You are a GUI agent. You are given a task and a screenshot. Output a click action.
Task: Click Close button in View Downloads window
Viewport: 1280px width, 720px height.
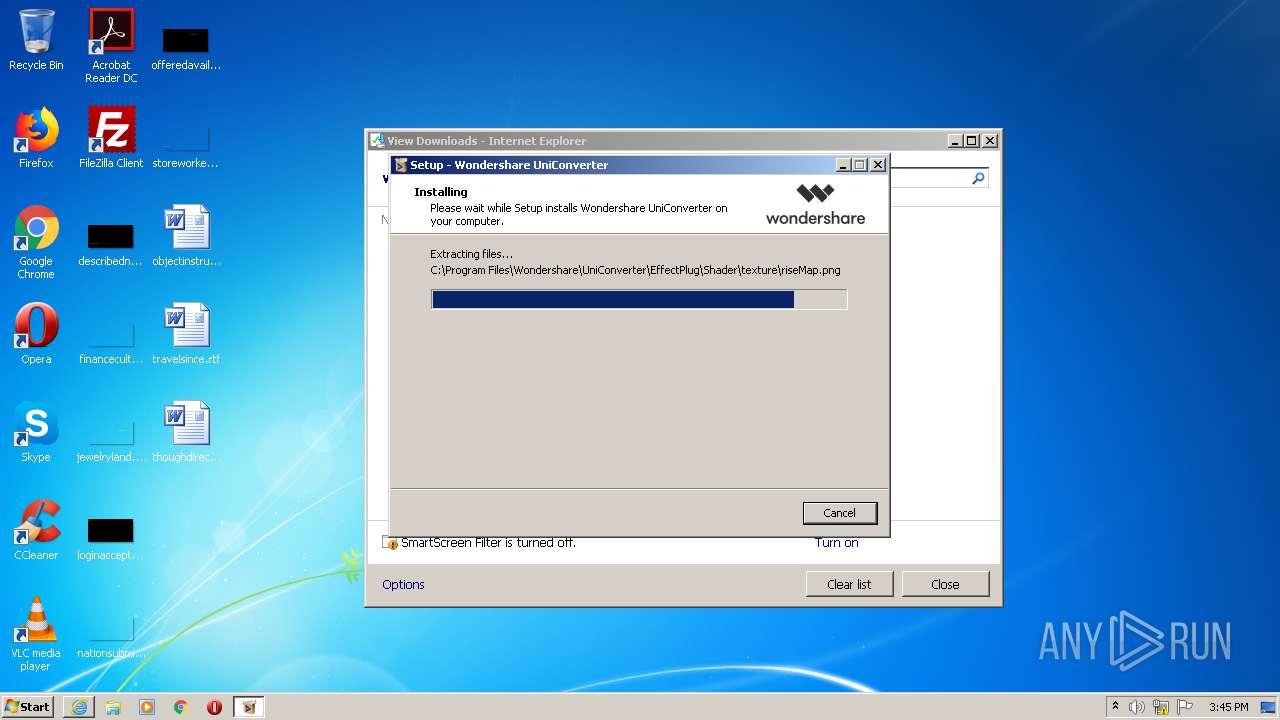tap(945, 584)
